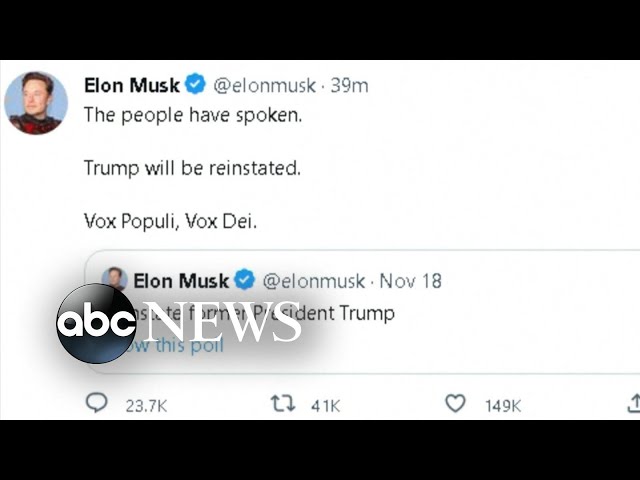Viewport: 640px width, 480px height.
Task: Click the verified badge inside the quoted tweet
Action: tap(244, 280)
